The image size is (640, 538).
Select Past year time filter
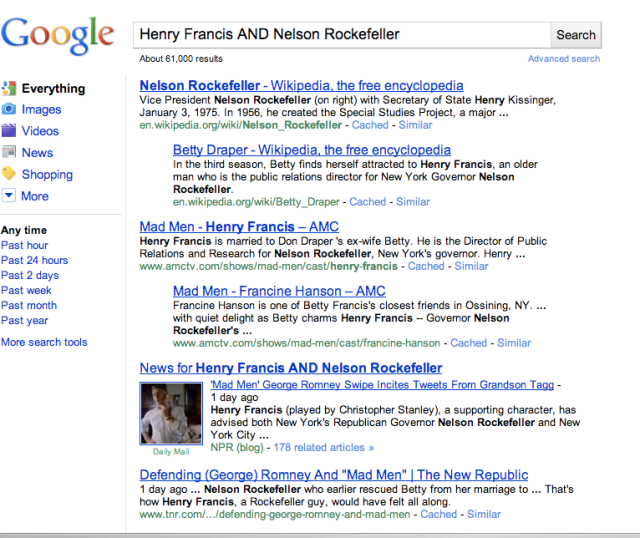pos(25,320)
